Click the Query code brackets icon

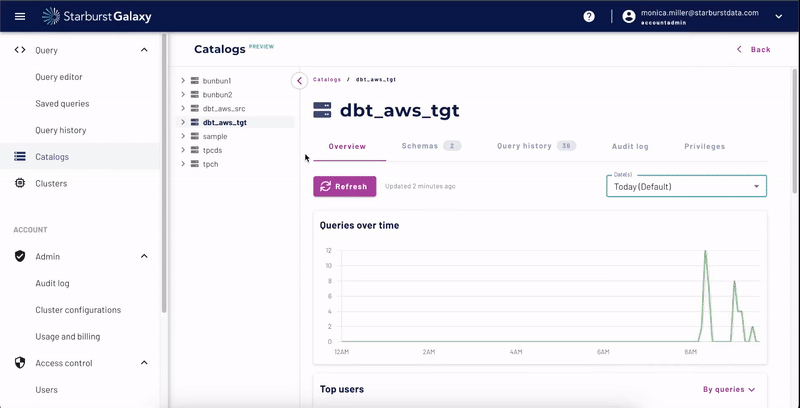pos(20,50)
